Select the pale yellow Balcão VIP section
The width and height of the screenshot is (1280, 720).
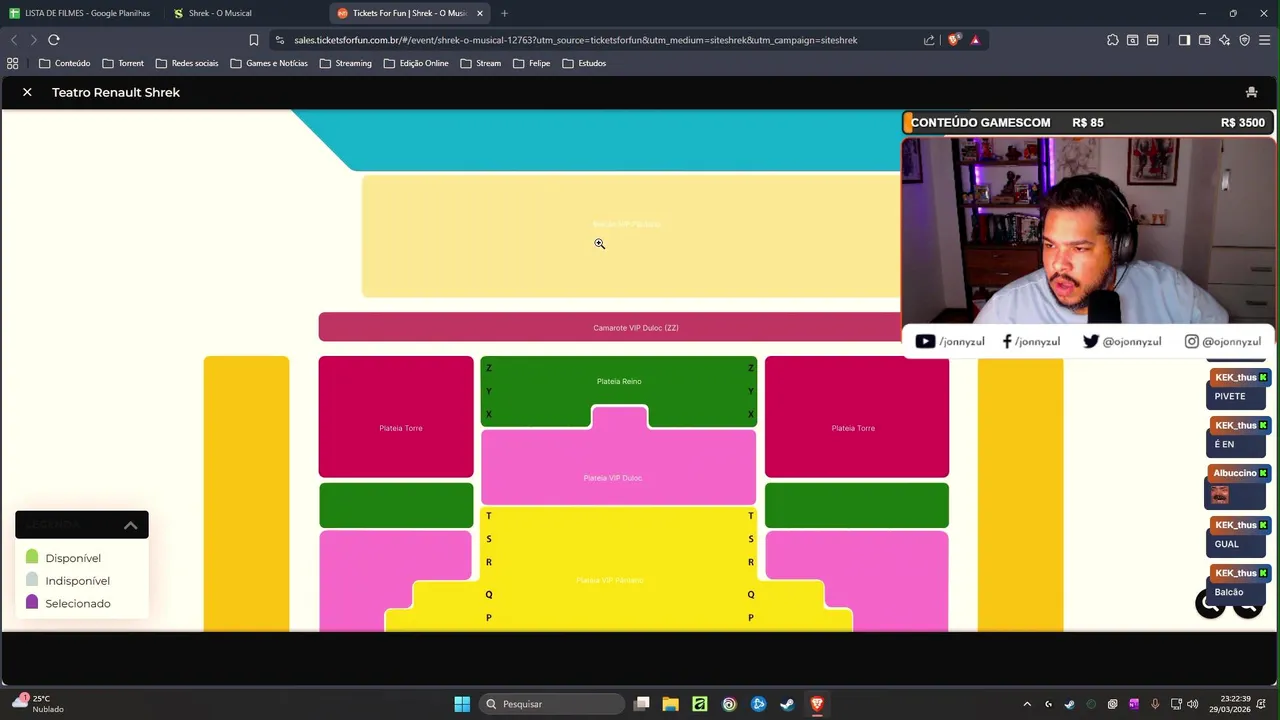point(631,236)
